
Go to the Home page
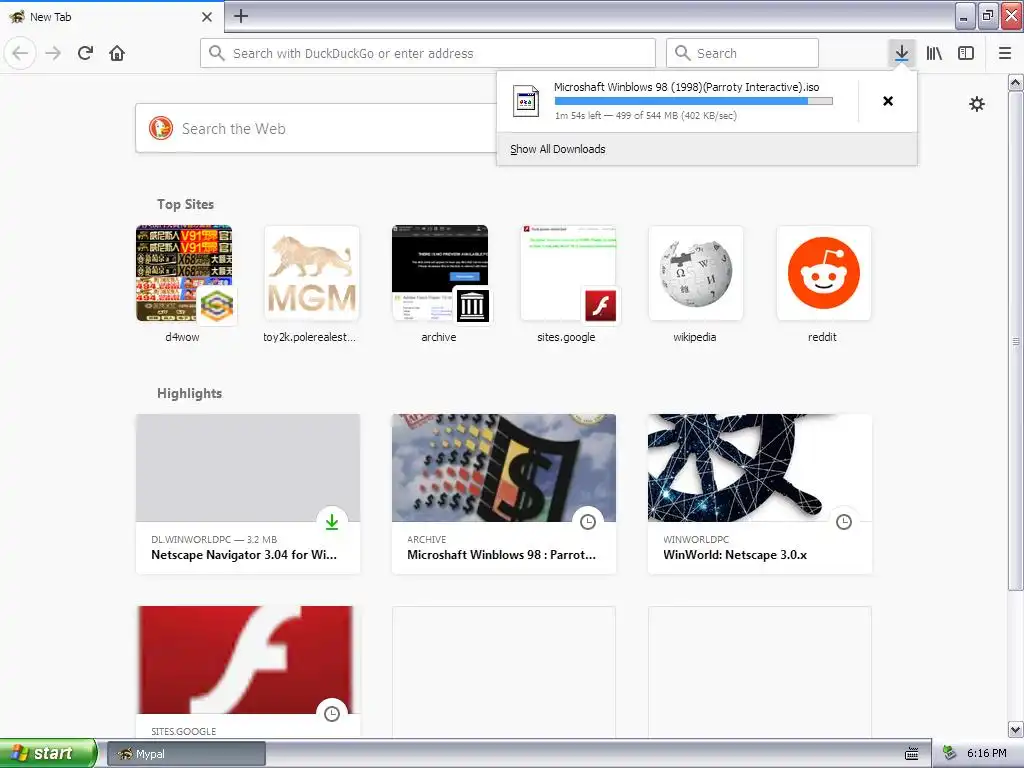(117, 53)
